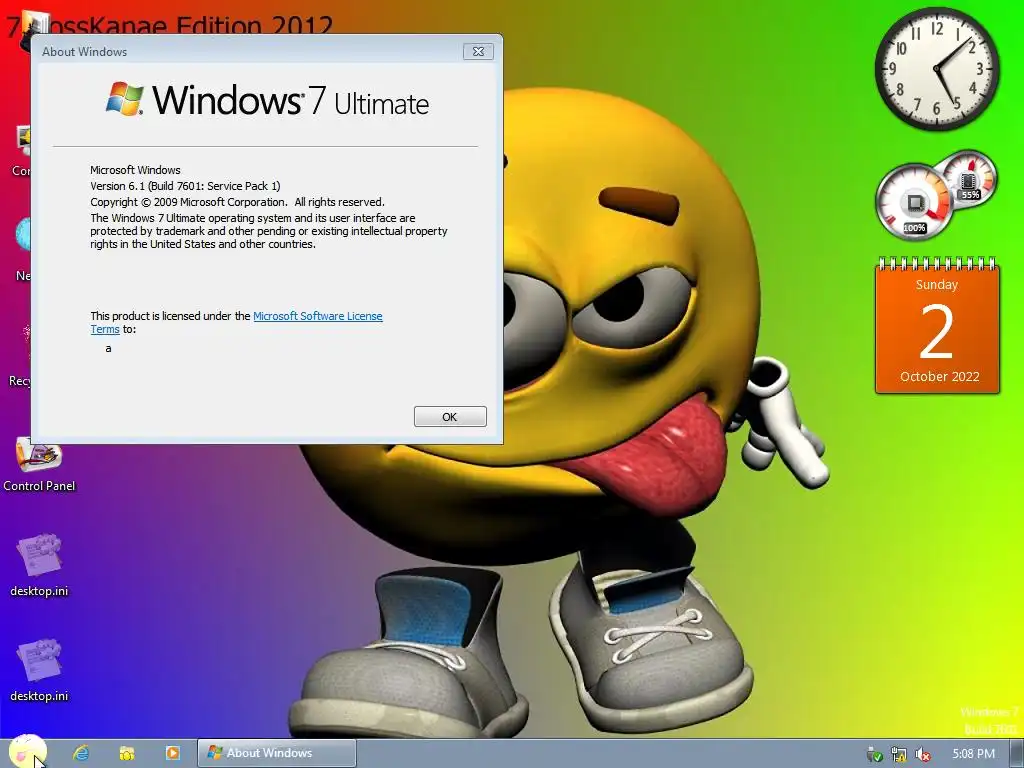This screenshot has height=768, width=1024.
Task: Open the Microsoft Software License link
Action: [317, 316]
